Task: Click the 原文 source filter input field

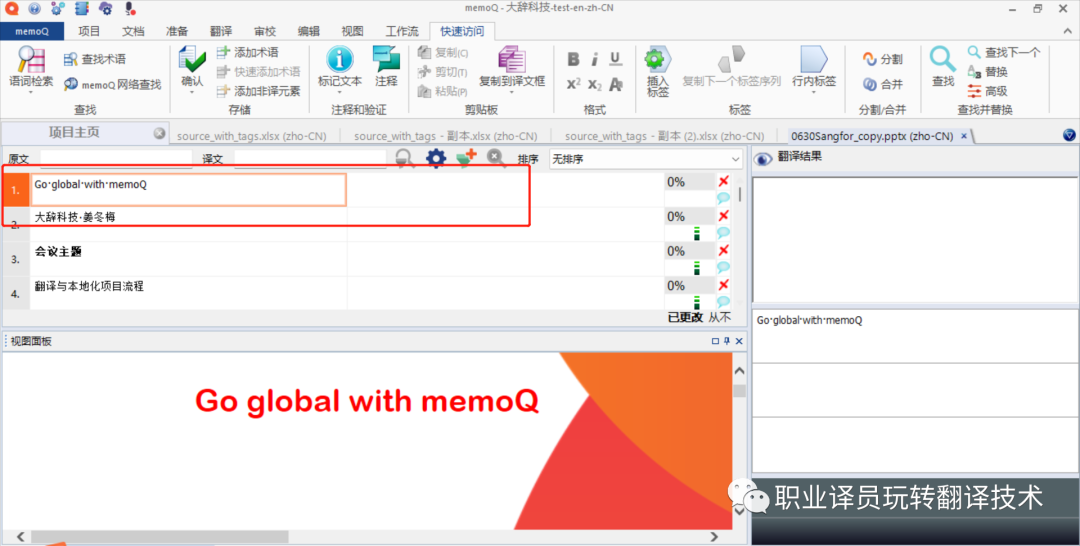Action: coord(116,159)
